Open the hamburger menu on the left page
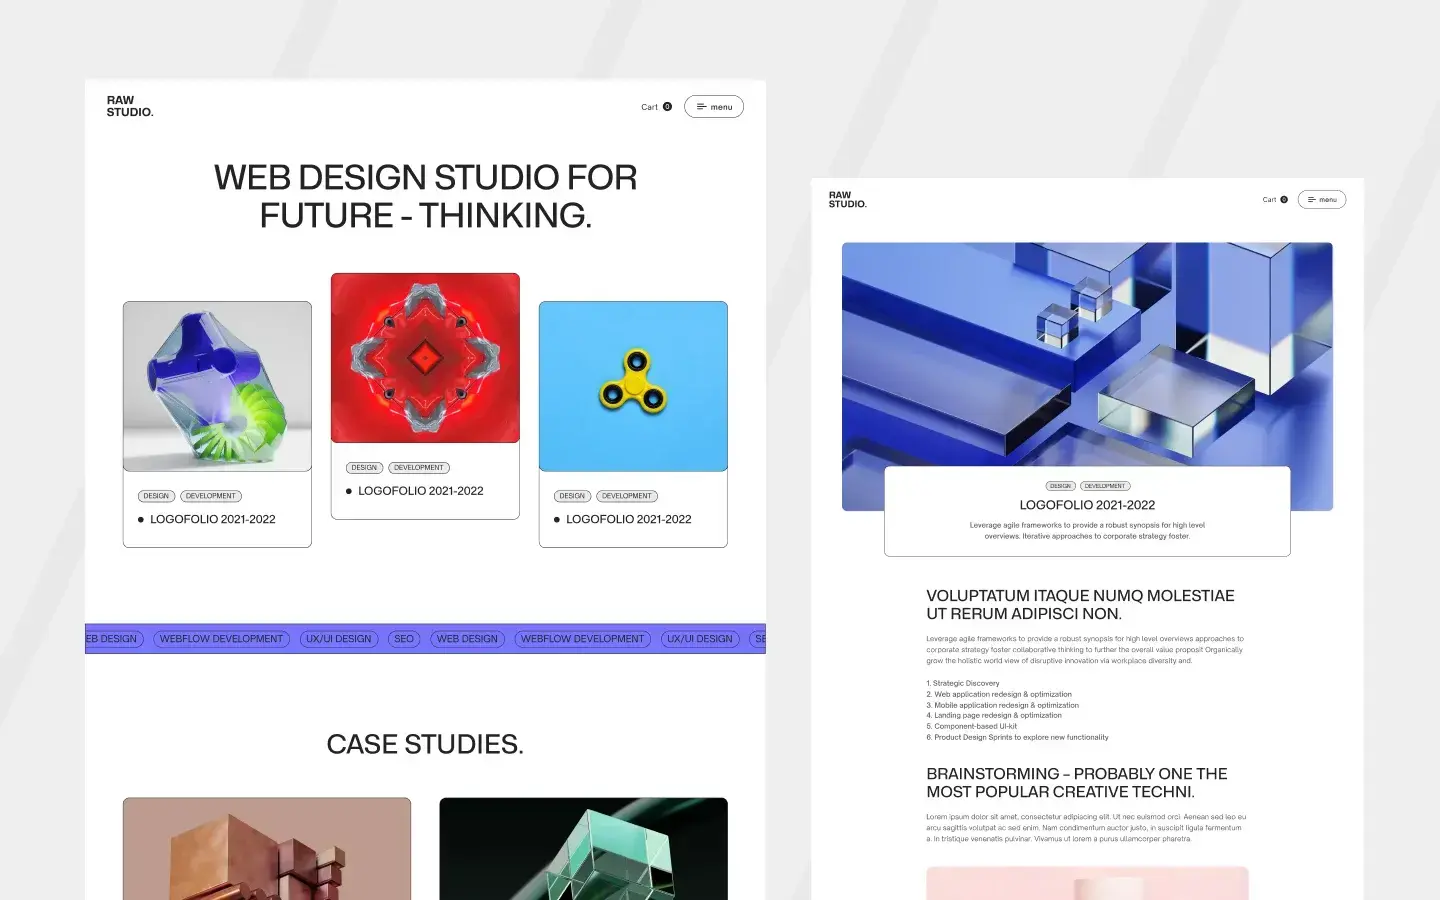The image size is (1440, 900). [714, 106]
